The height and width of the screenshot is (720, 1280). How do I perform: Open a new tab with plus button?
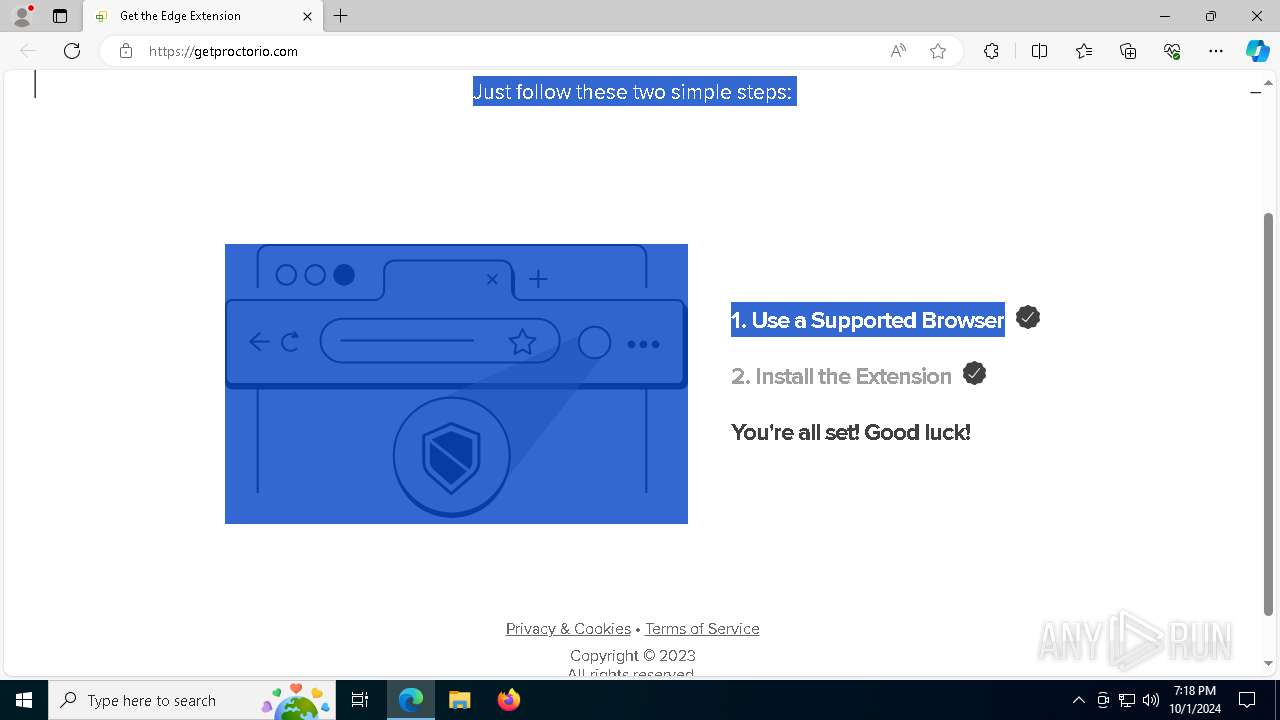click(x=341, y=16)
